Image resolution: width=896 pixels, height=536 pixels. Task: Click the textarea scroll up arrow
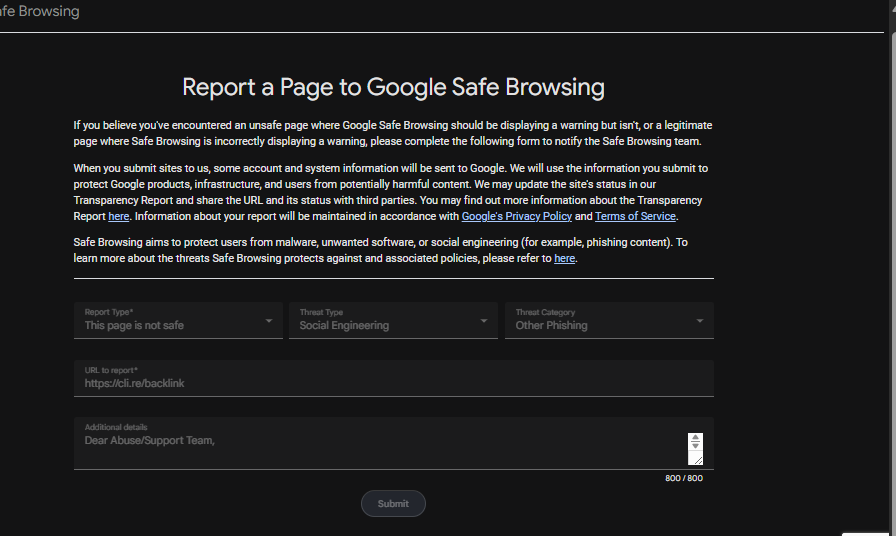pos(695,438)
